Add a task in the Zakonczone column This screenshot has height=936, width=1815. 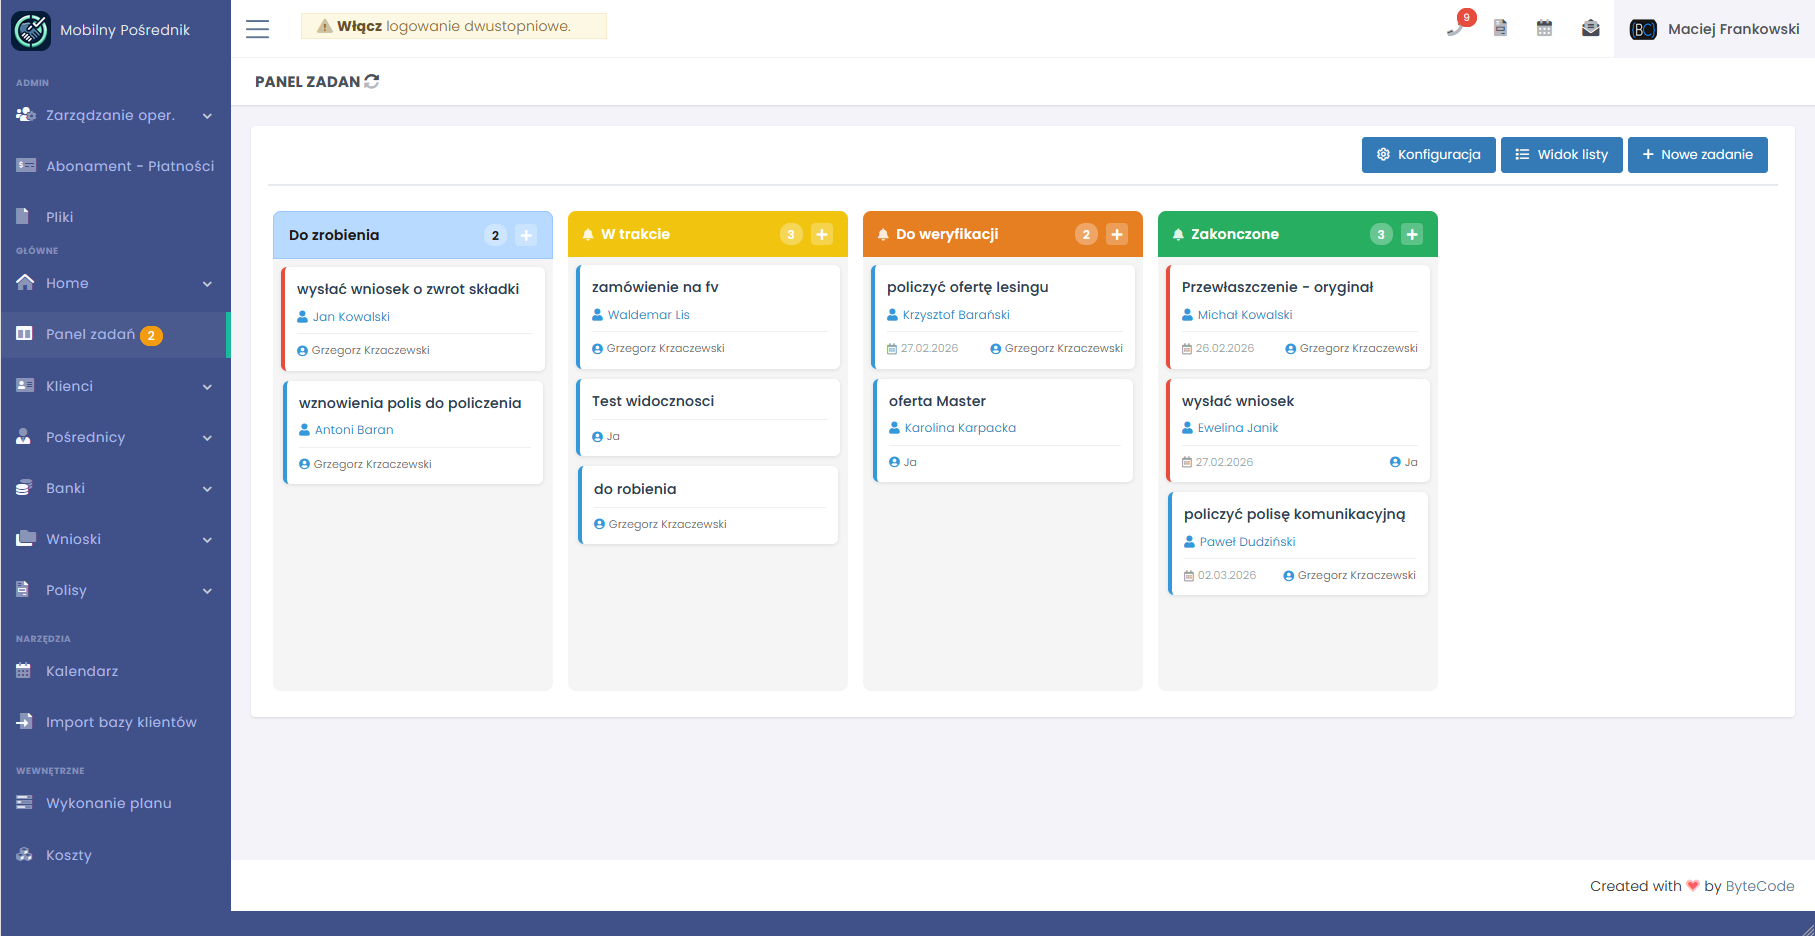[x=1412, y=234]
